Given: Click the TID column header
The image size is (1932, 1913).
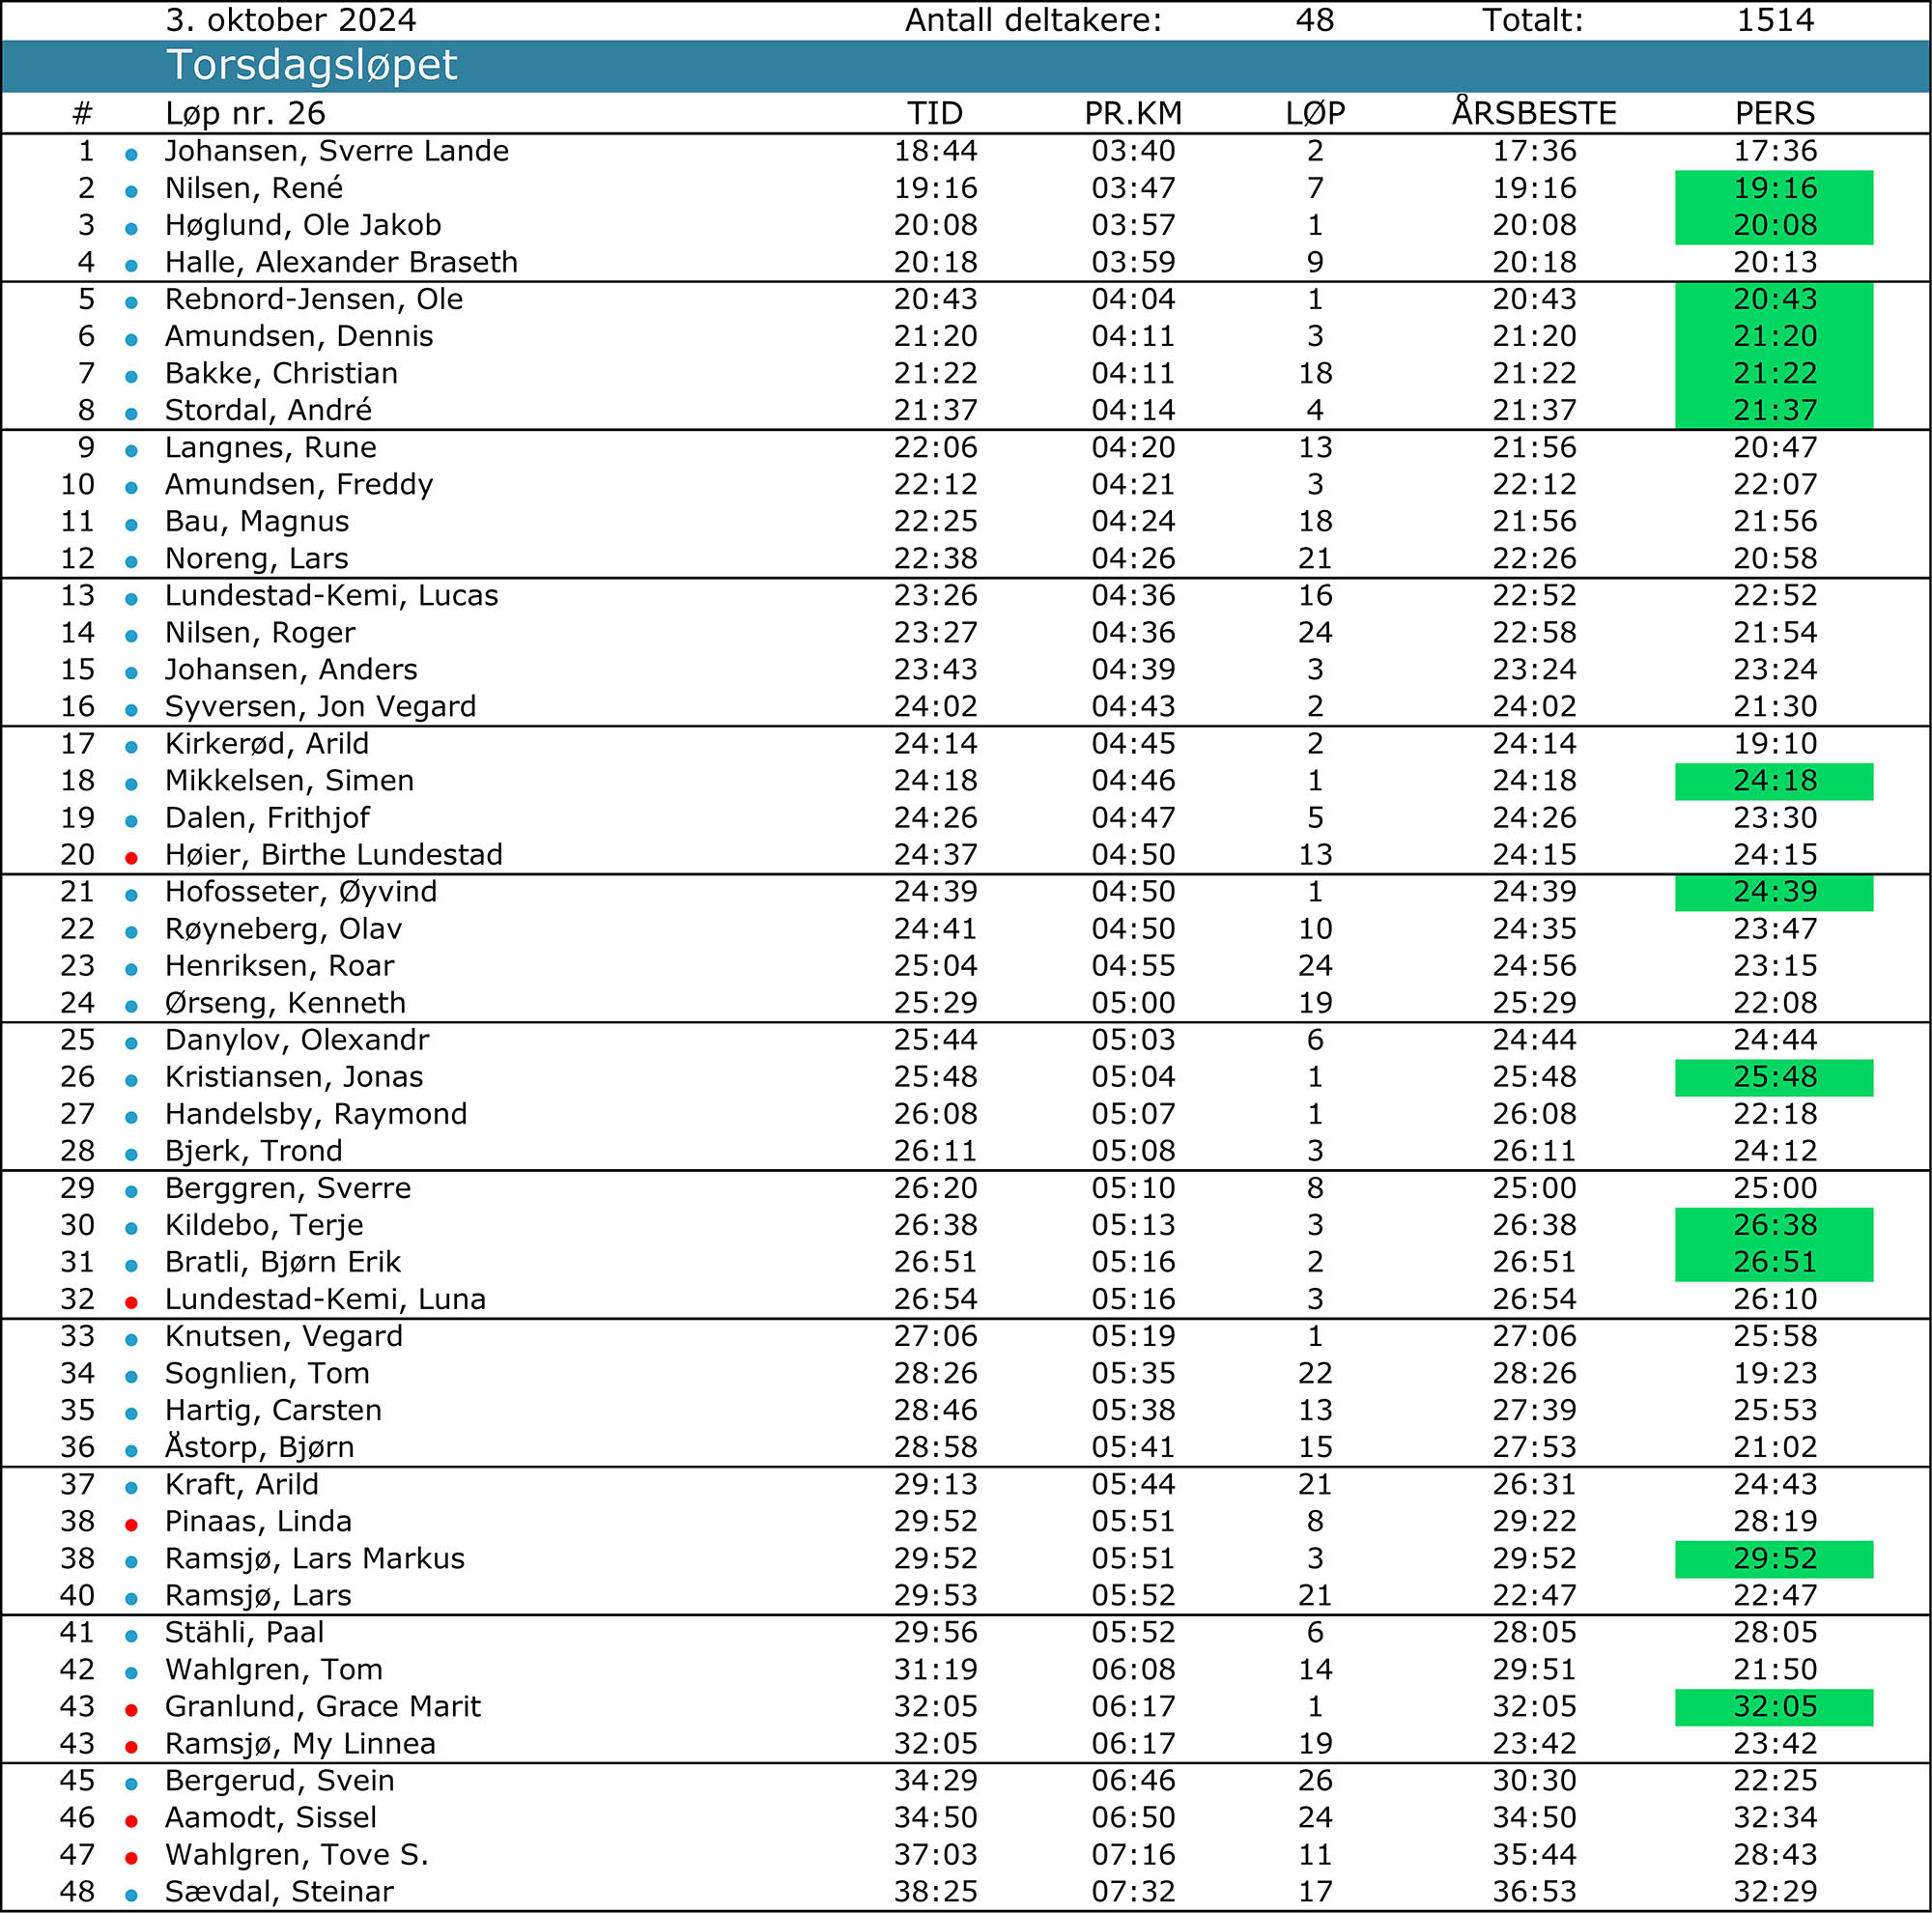Looking at the screenshot, I should (935, 113).
